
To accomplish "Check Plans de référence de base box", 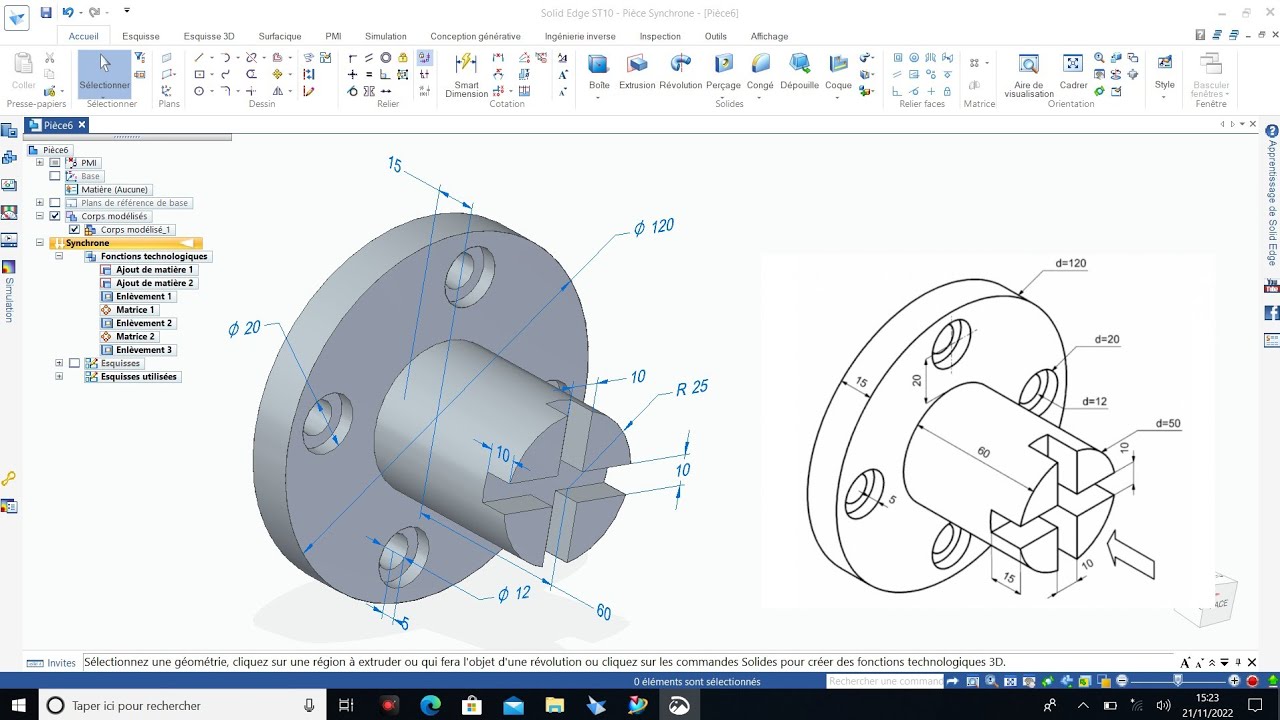I will point(55,202).
